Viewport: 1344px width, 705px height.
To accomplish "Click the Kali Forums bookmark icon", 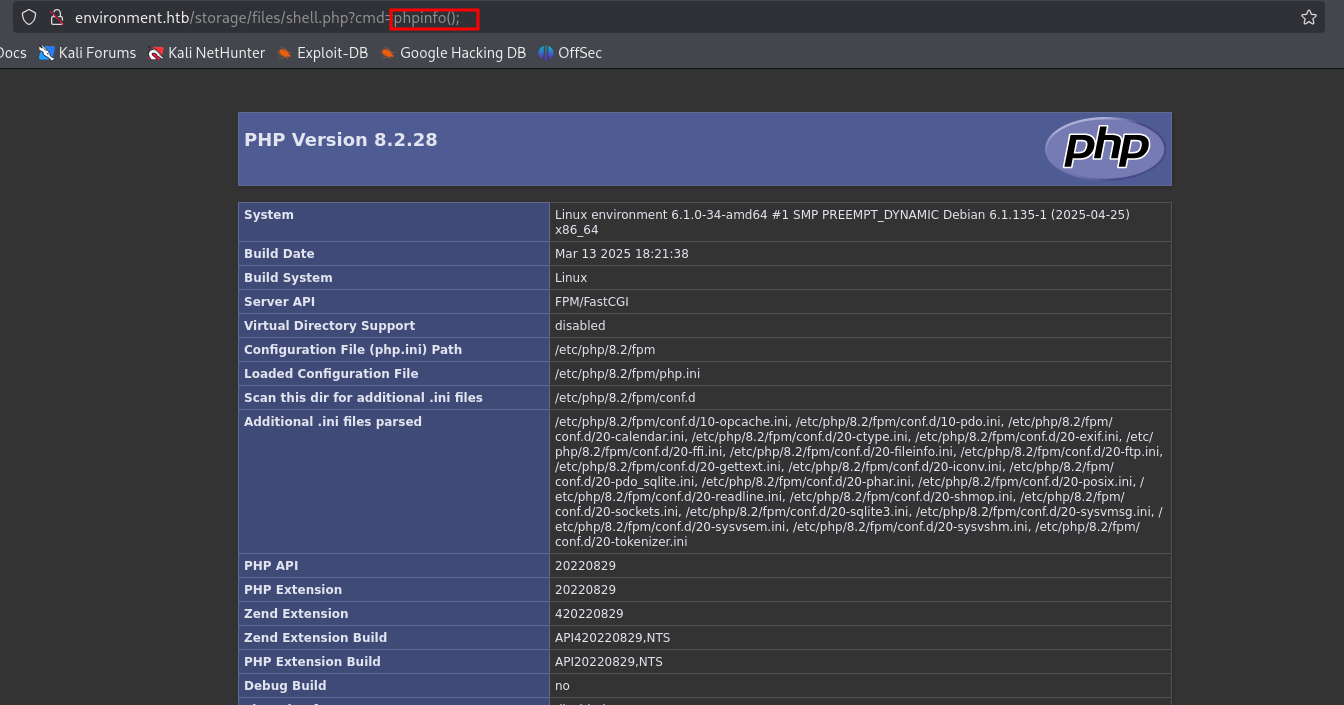I will coord(46,53).
